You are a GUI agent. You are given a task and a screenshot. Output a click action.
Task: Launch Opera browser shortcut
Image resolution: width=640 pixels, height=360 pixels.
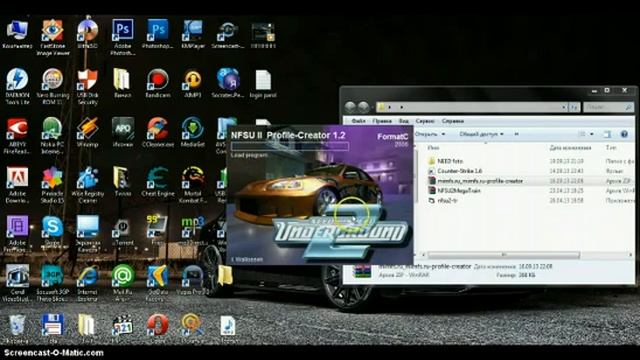pos(158,329)
